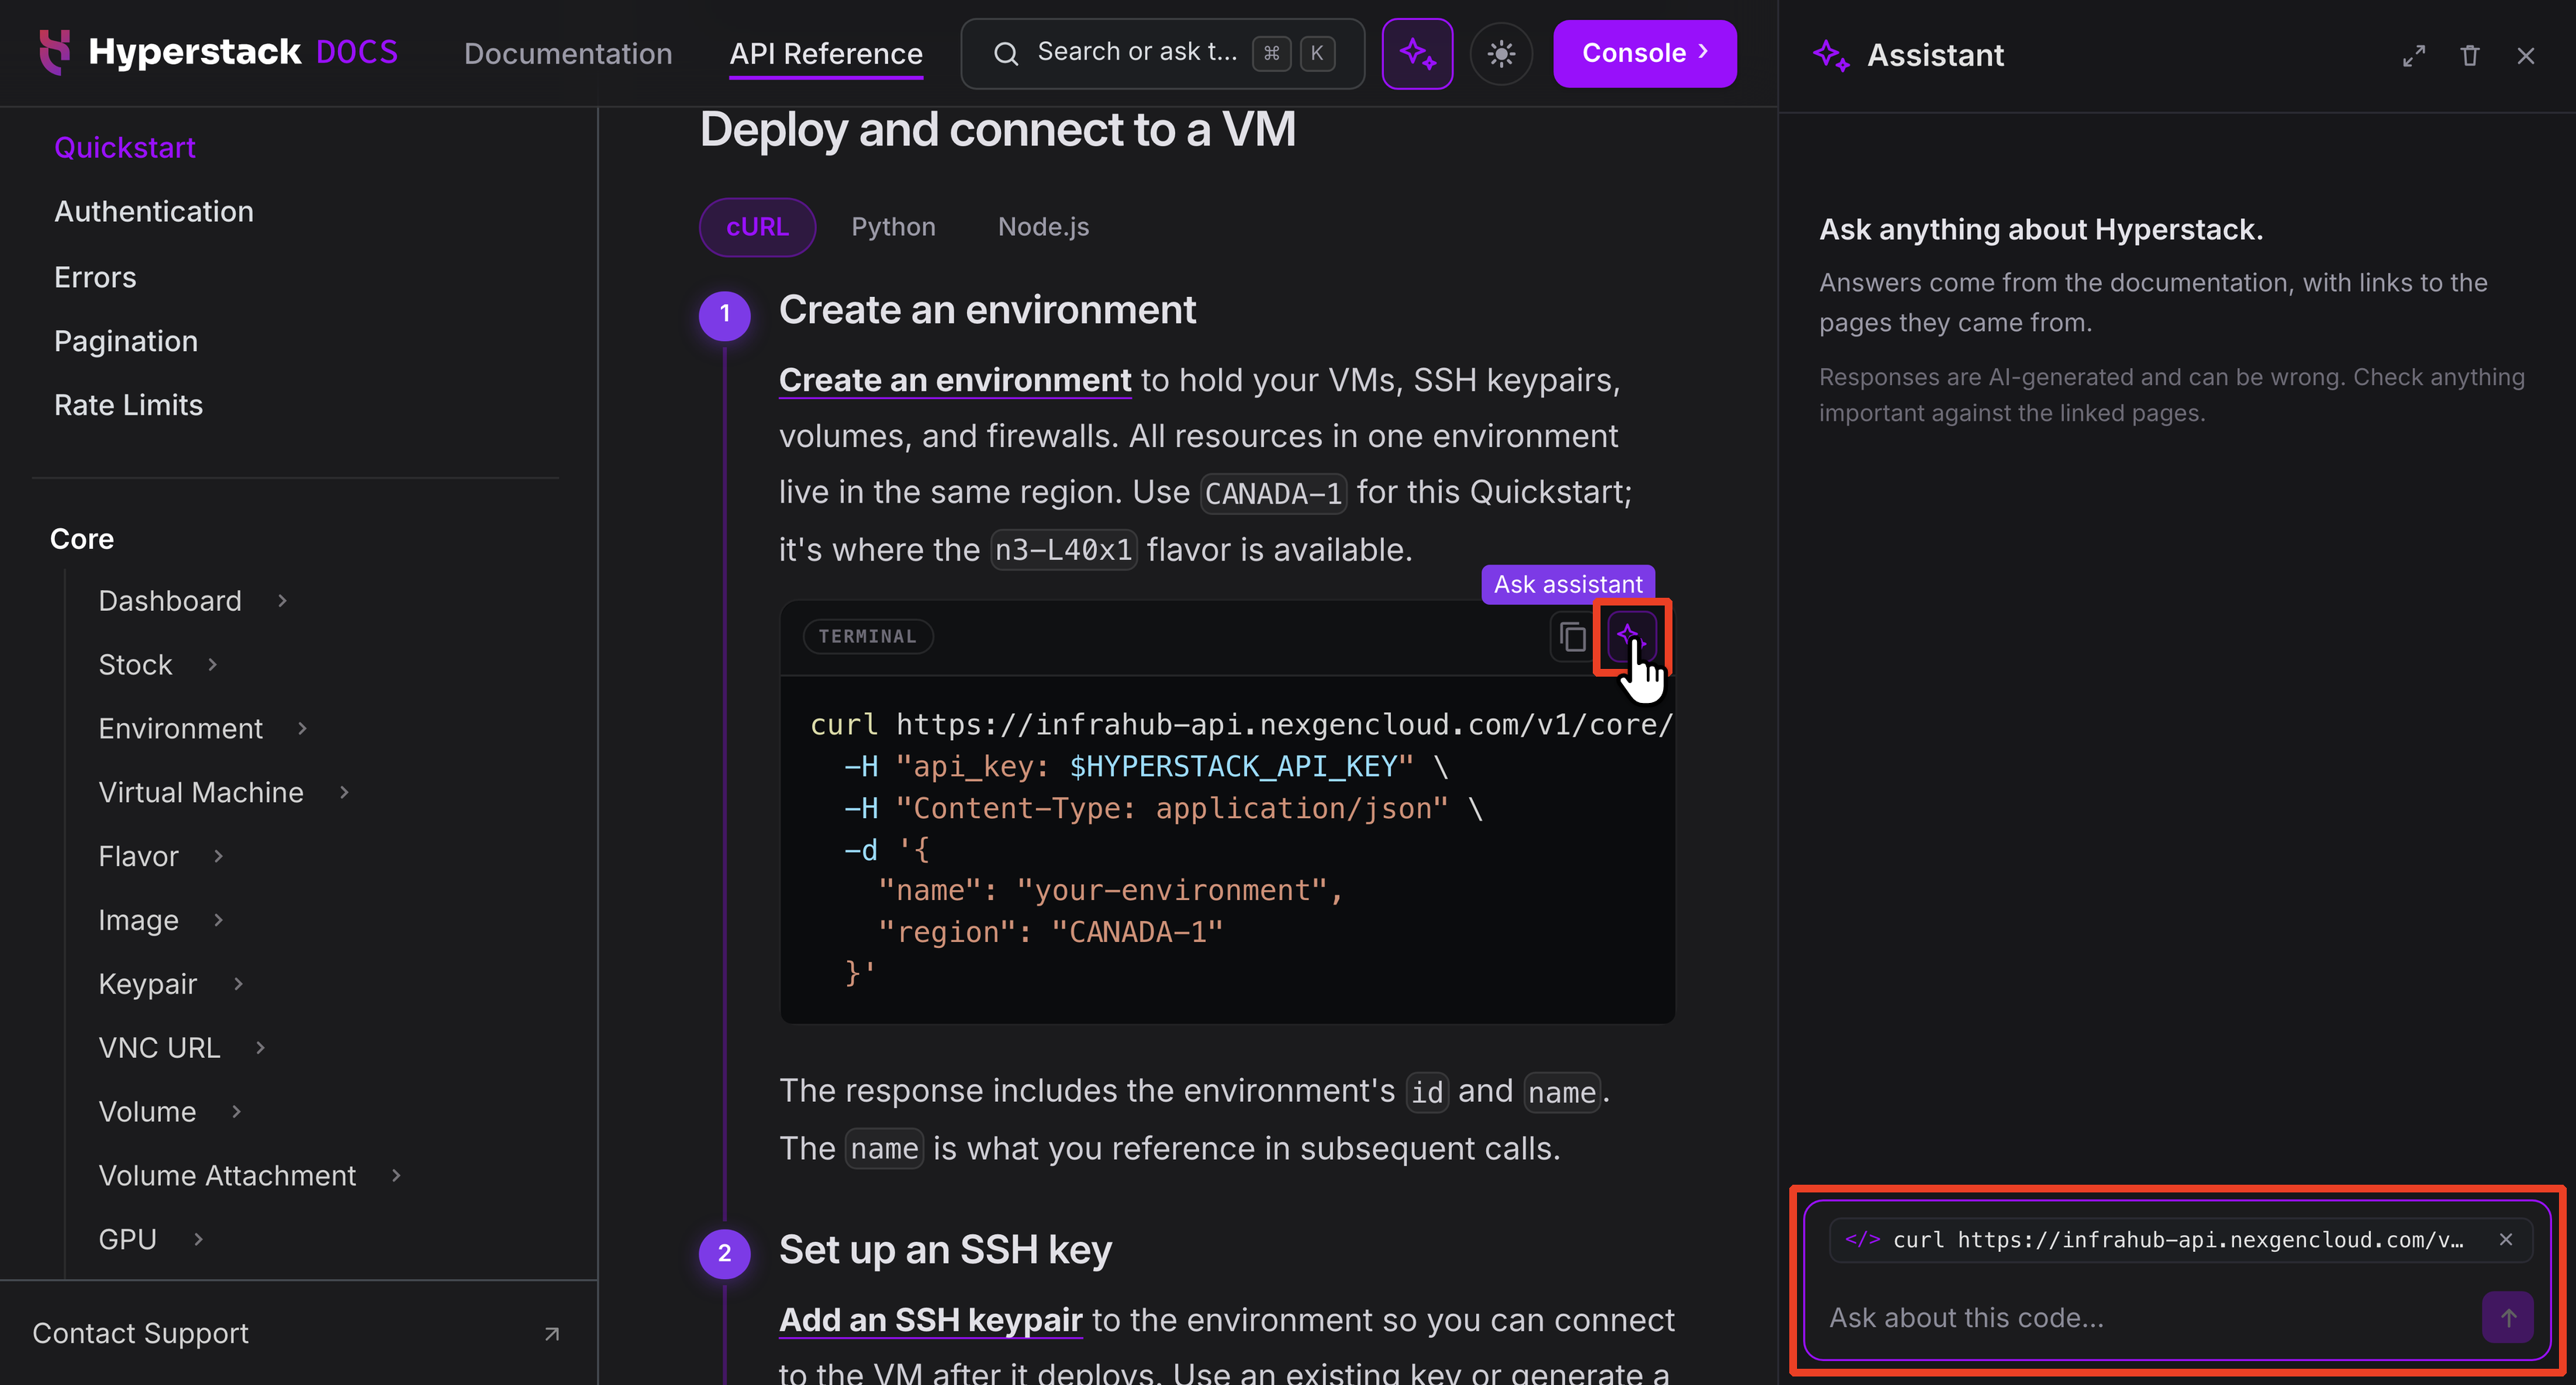Expand the GPU section chevron
Screen dimensions: 2576x1385
[x=198, y=1239]
